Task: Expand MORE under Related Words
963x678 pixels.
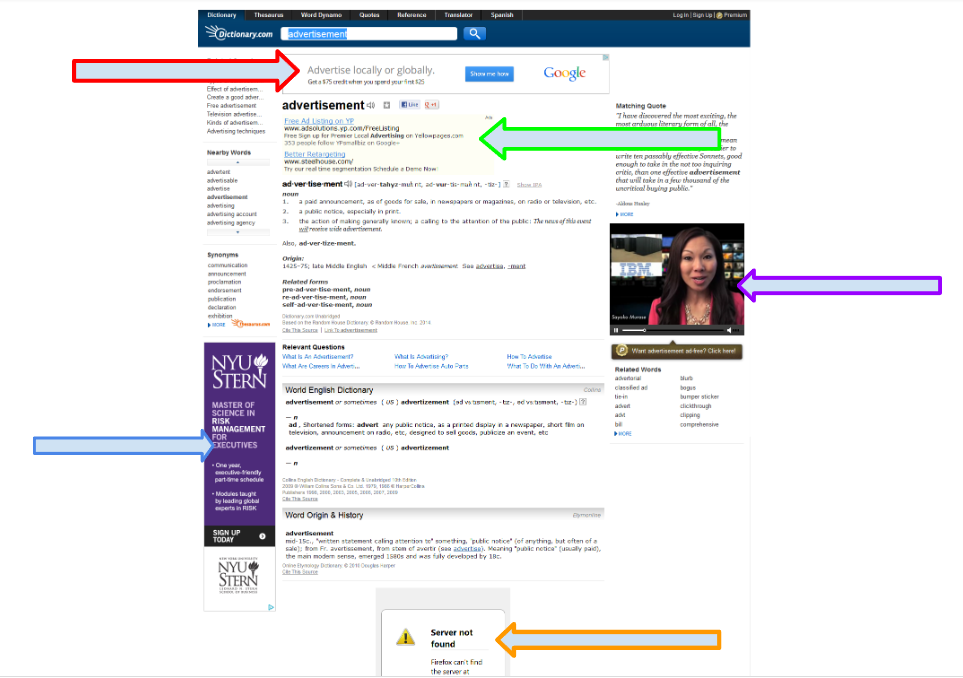Action: coord(623,434)
